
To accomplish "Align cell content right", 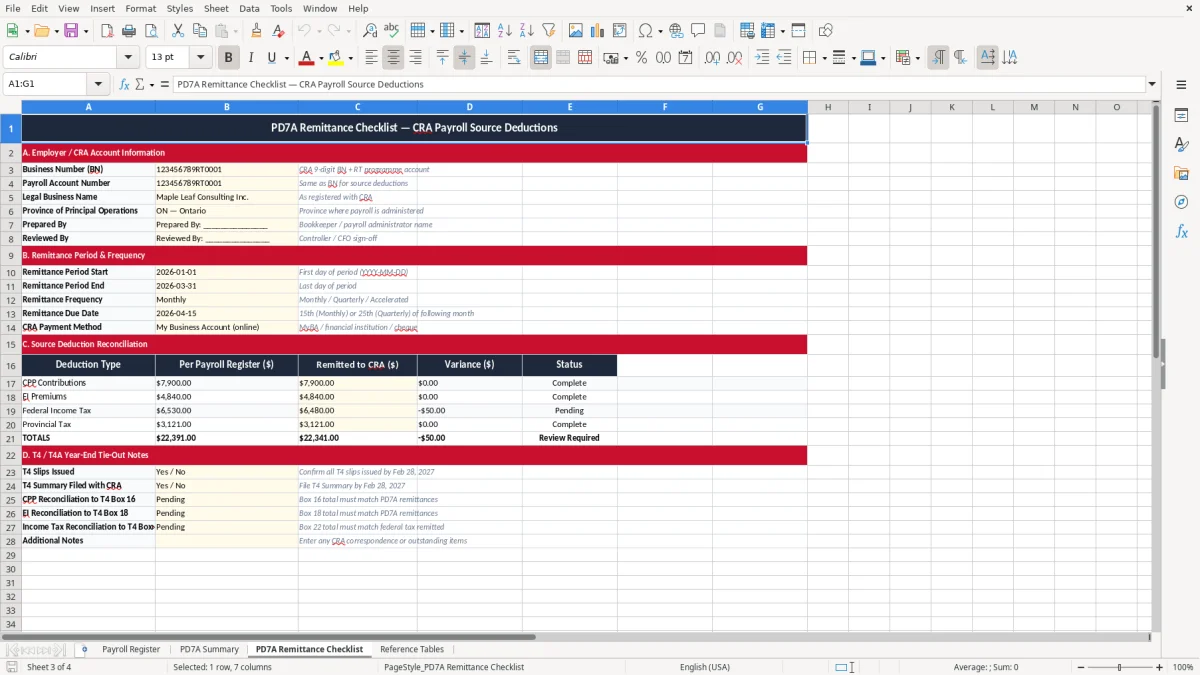I will [x=415, y=58].
